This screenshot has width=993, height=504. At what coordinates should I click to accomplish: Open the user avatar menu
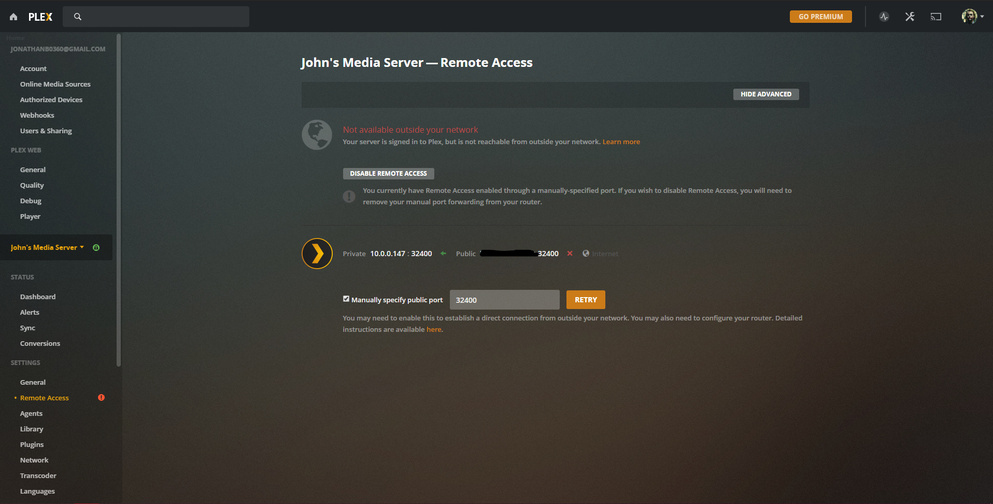(972, 16)
